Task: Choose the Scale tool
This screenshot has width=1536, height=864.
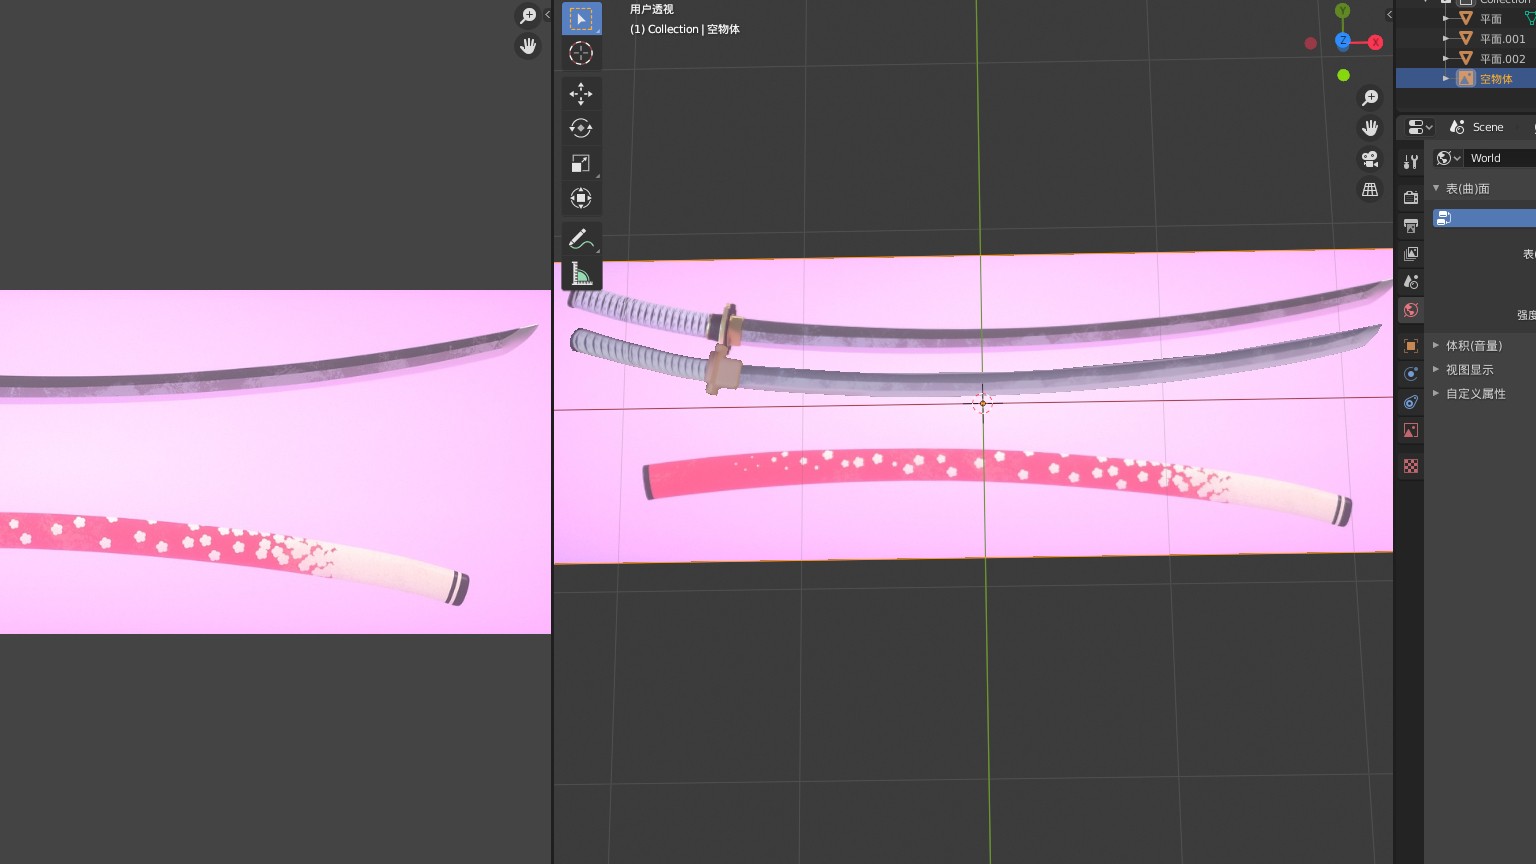Action: pyautogui.click(x=581, y=163)
